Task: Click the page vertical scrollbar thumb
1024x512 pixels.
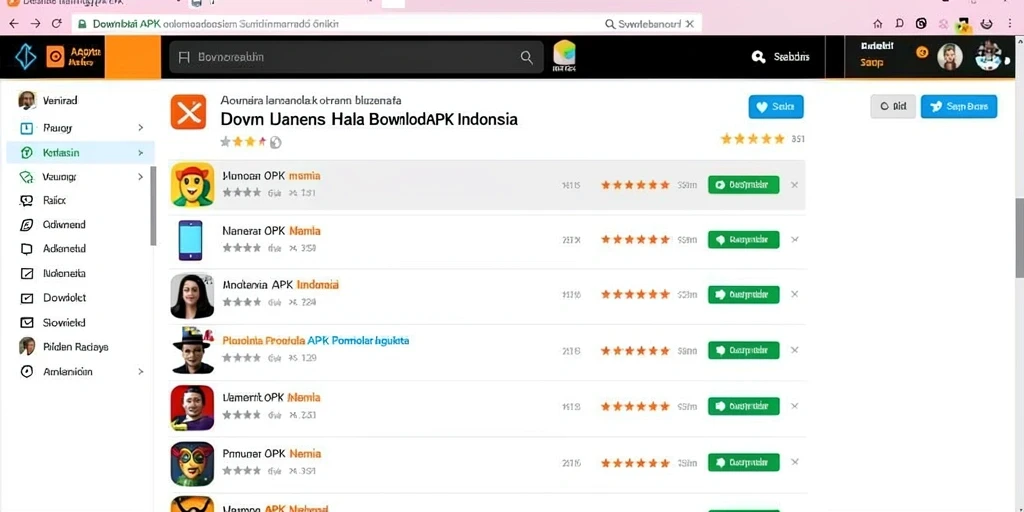Action: pos(1019,236)
